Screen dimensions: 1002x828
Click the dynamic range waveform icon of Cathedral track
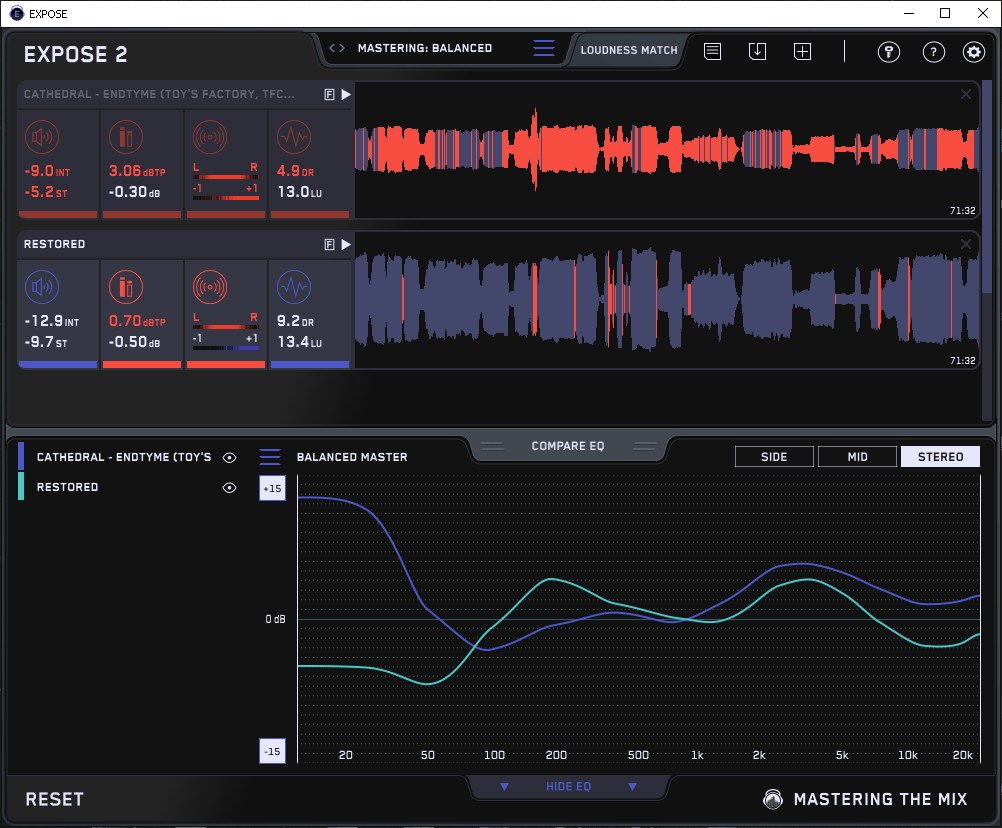(x=293, y=137)
